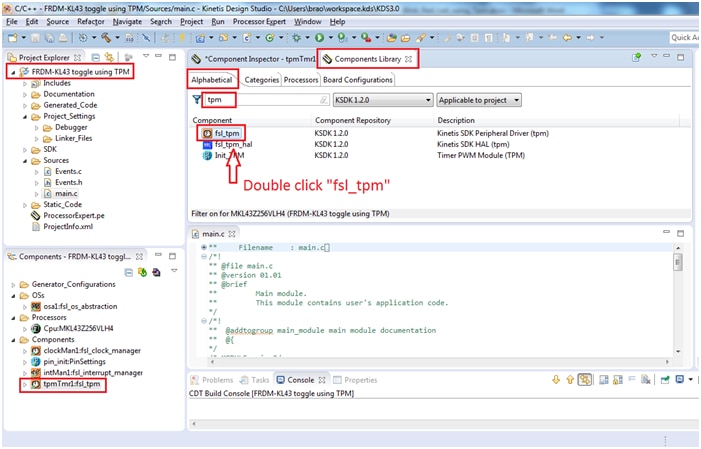This screenshot has width=701, height=449.
Task: Switch to the Categories tab
Action: [x=262, y=80]
